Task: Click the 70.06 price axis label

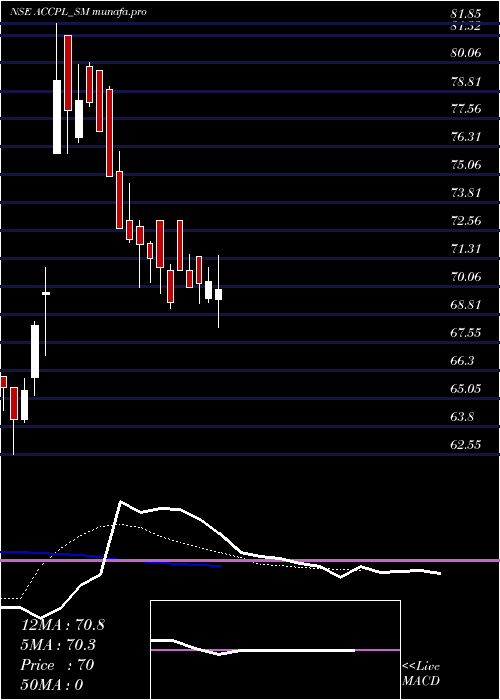Action: 466,277
